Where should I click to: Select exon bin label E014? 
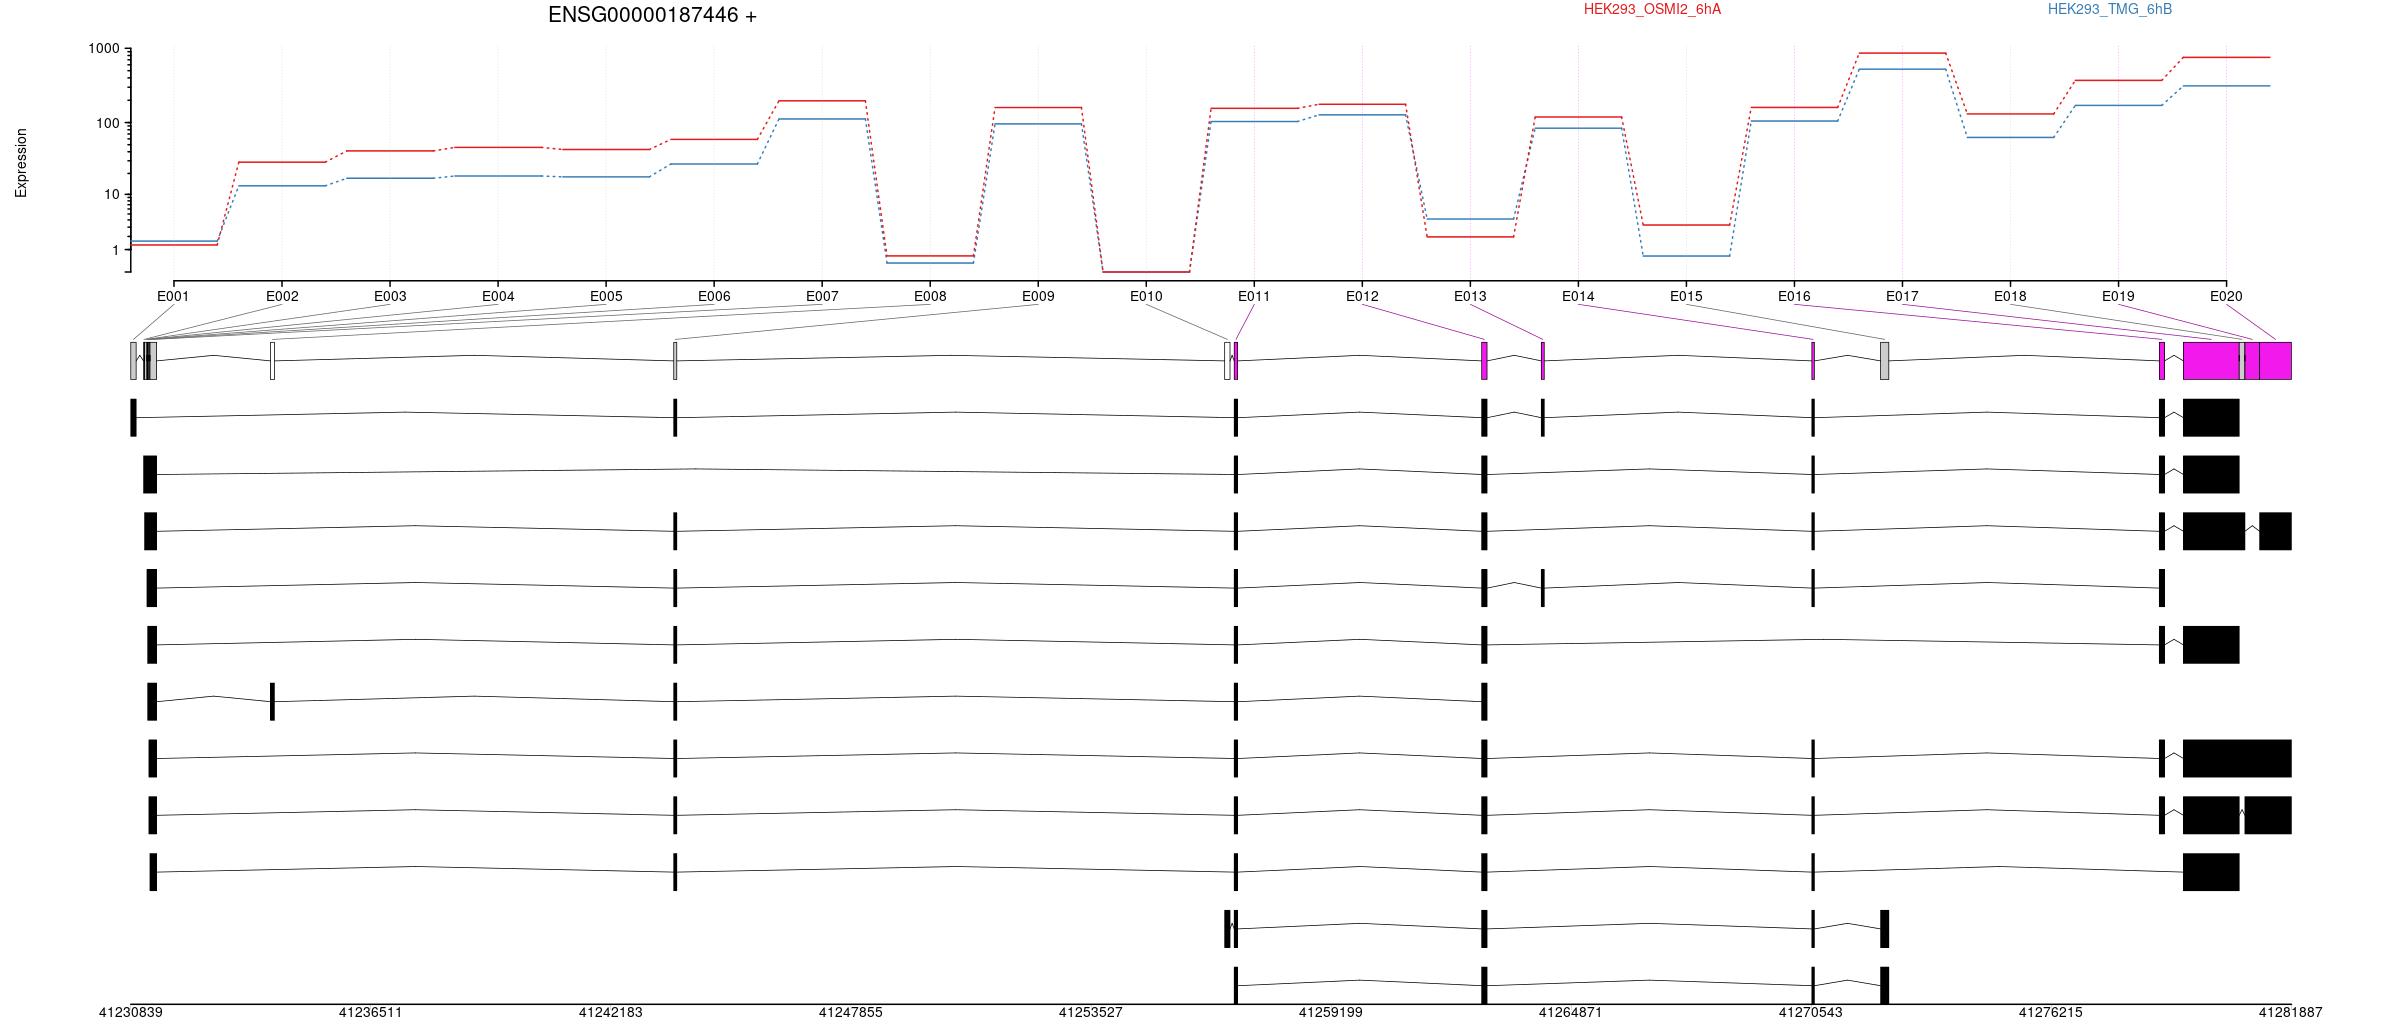click(1578, 296)
